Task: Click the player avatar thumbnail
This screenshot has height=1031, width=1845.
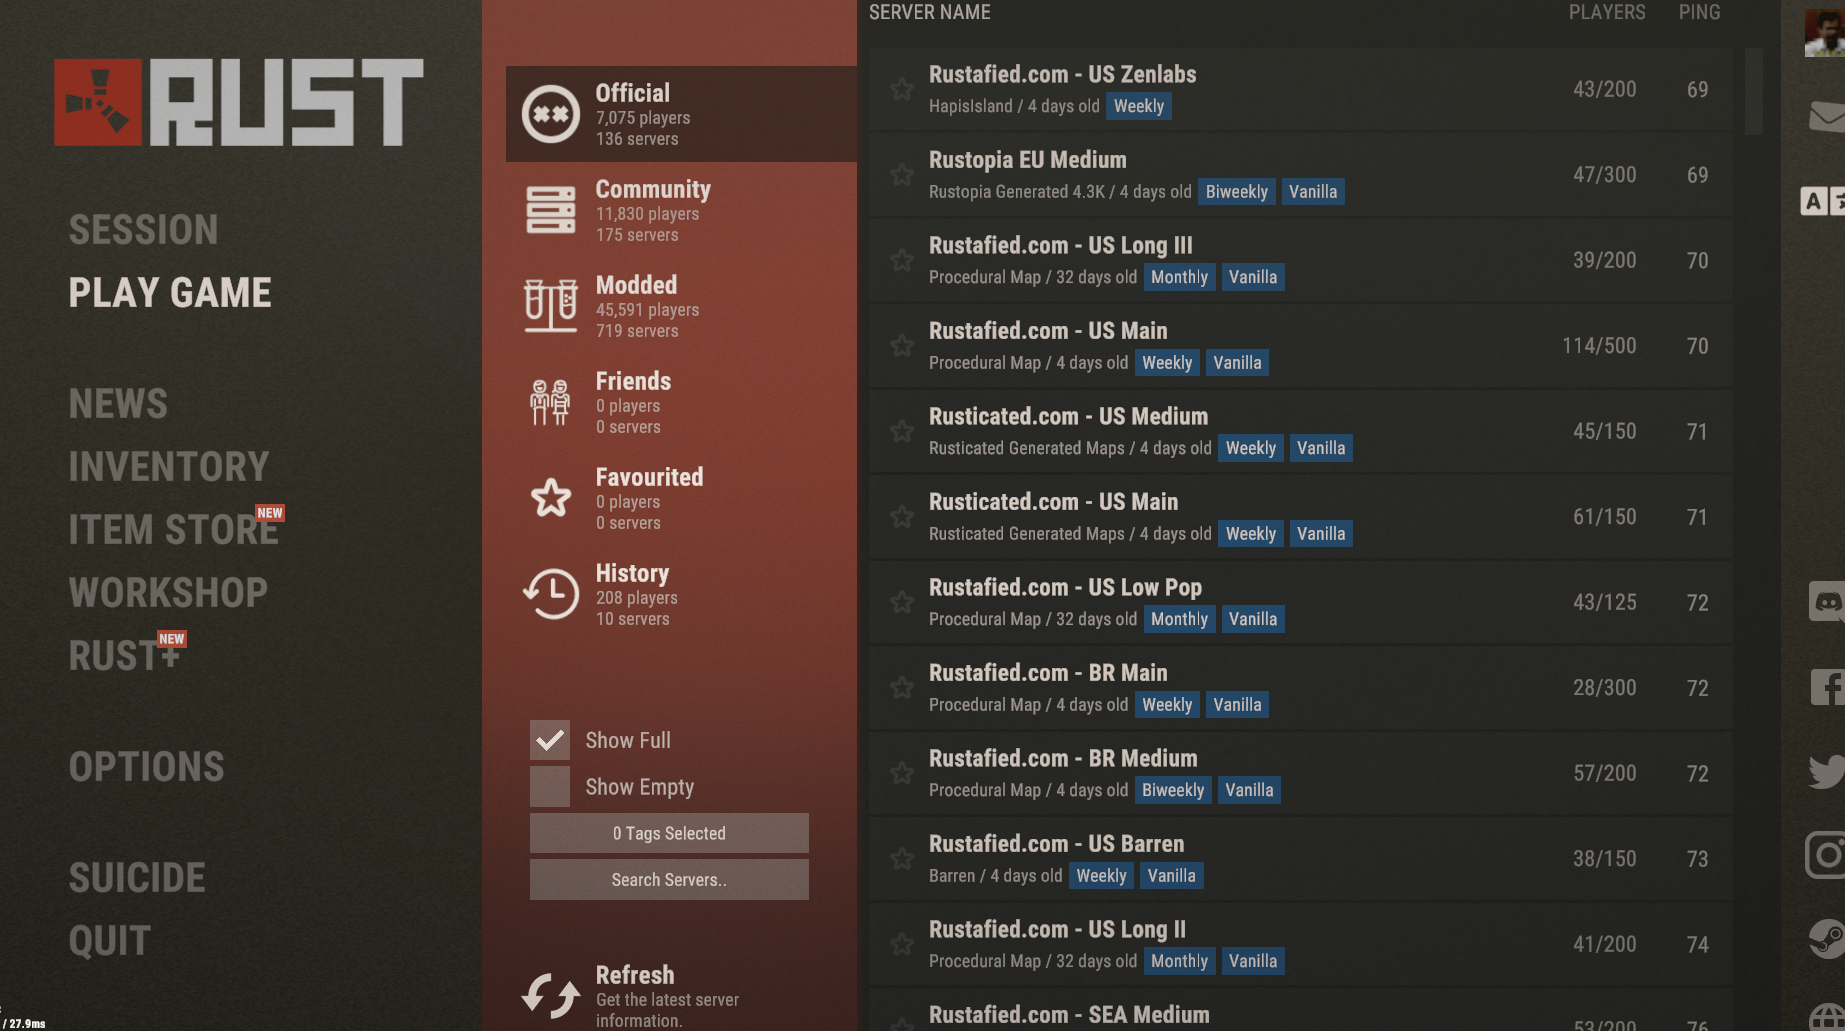Action: coord(1824,33)
